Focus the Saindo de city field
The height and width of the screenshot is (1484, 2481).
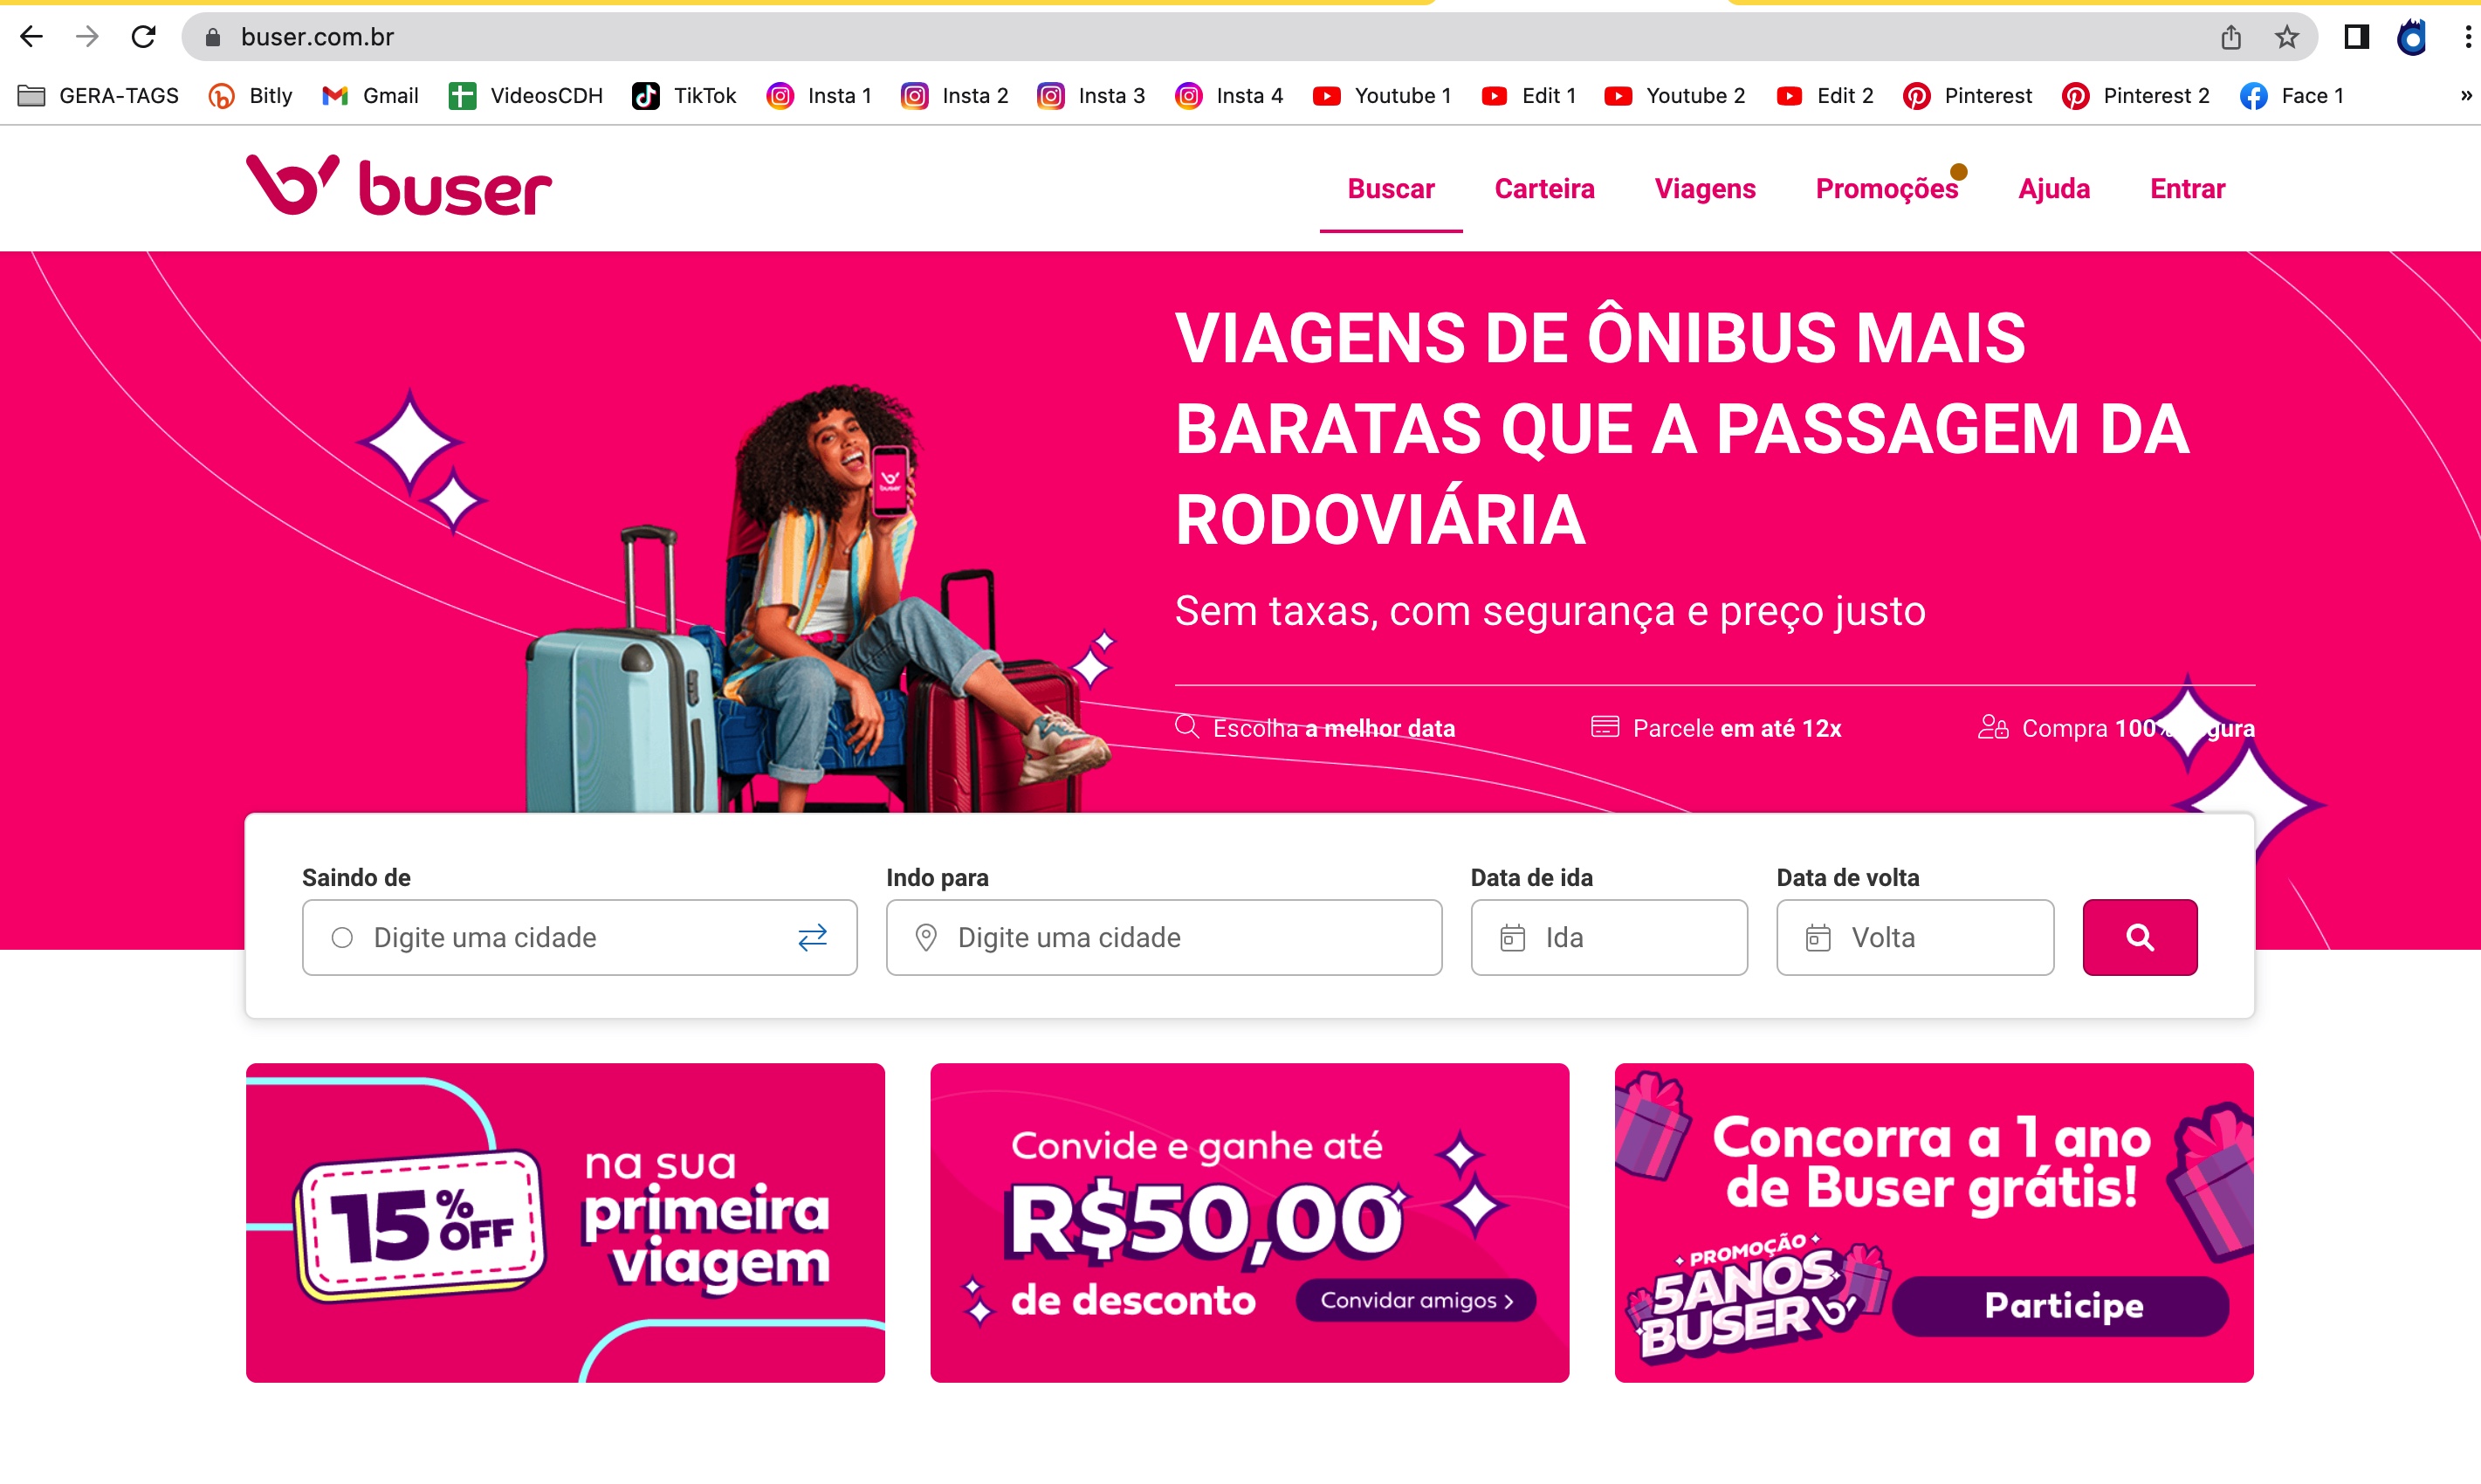pos(579,937)
